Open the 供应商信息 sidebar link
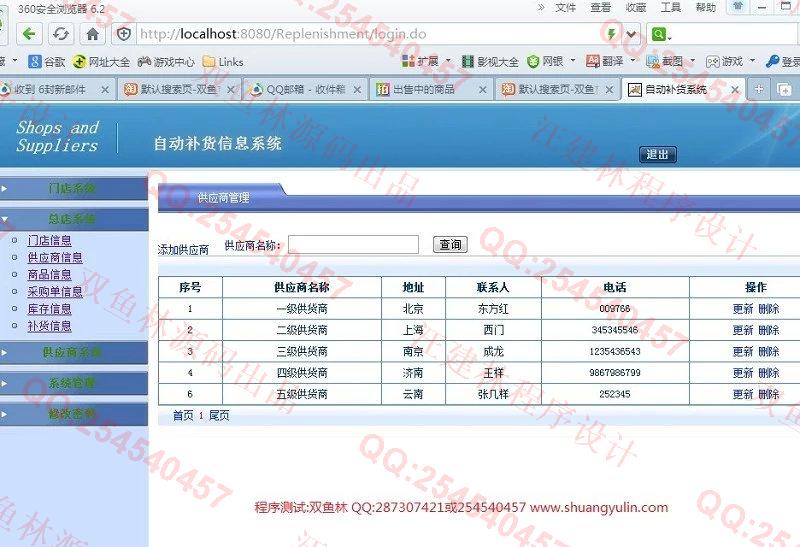The height and width of the screenshot is (547, 800). click(55, 258)
